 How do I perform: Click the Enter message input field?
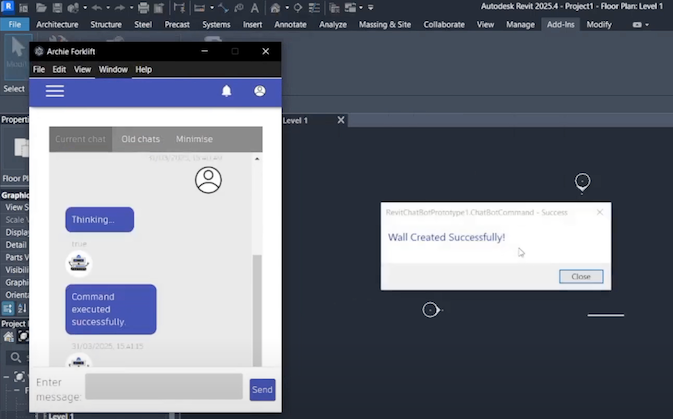[x=164, y=386]
